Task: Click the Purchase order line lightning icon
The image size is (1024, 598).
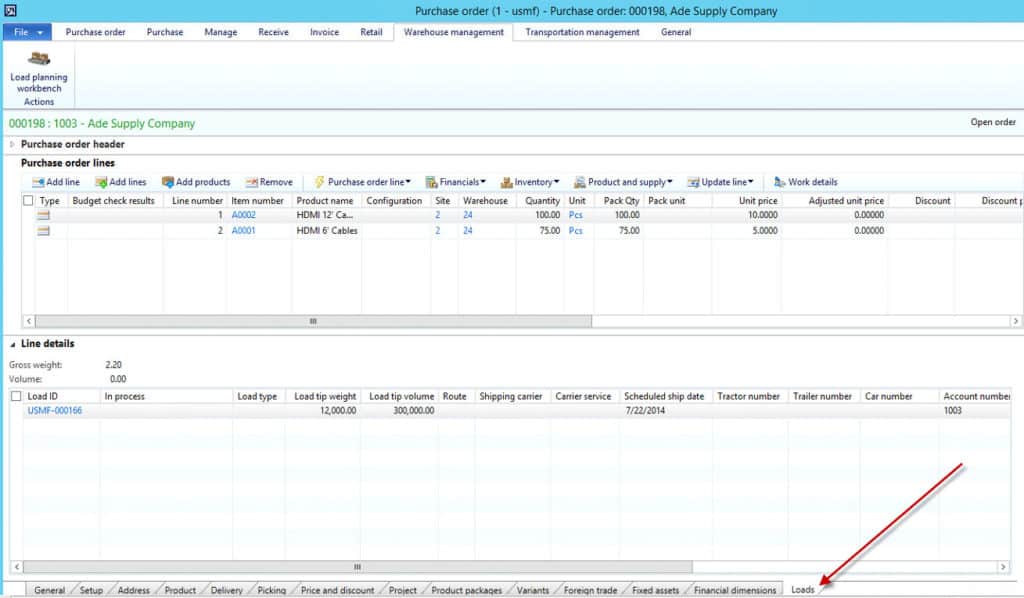Action: click(x=319, y=182)
